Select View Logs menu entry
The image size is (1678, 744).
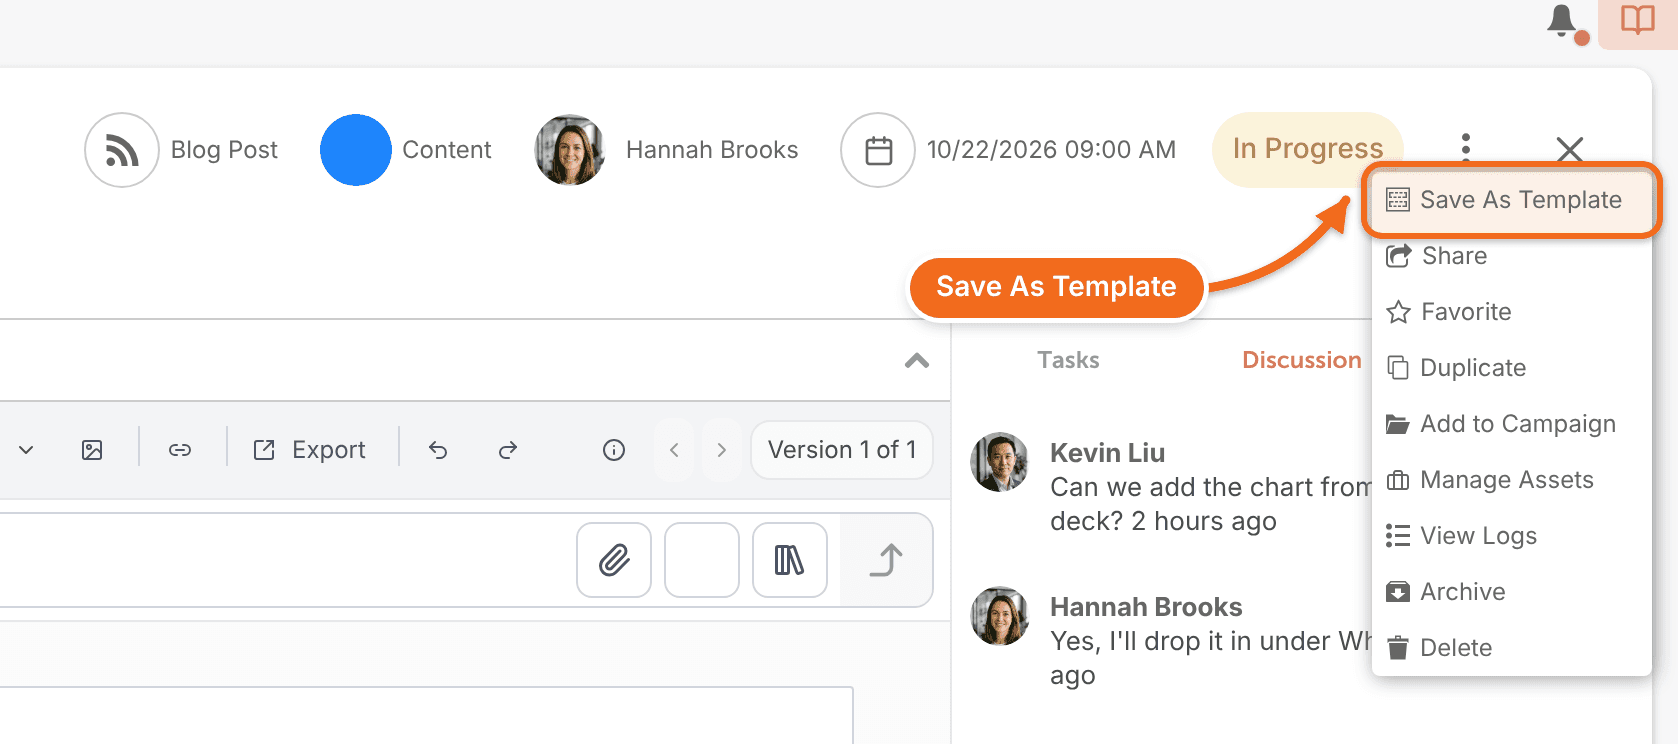point(1512,536)
